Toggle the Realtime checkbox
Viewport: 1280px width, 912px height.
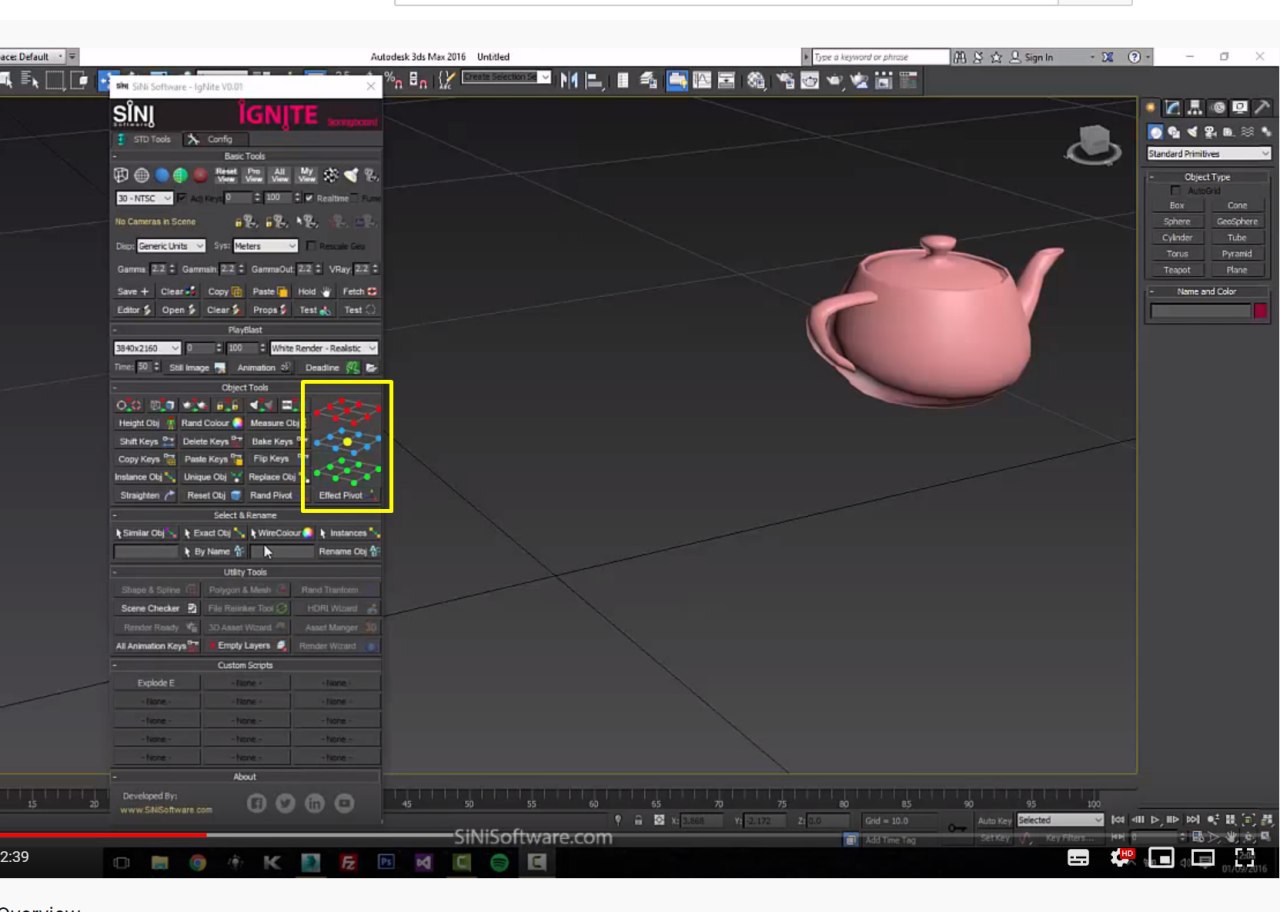[x=308, y=198]
